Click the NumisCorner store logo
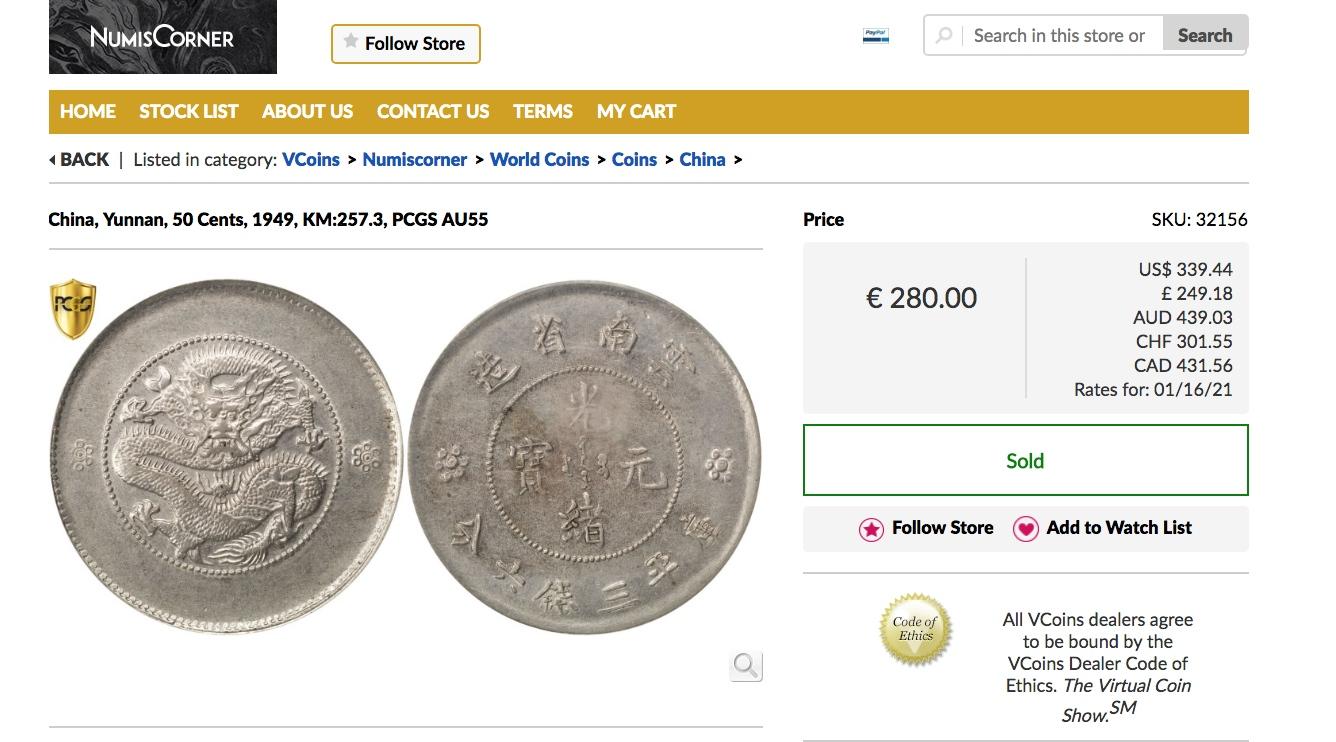Viewport: 1336px width, 742px height. click(163, 37)
